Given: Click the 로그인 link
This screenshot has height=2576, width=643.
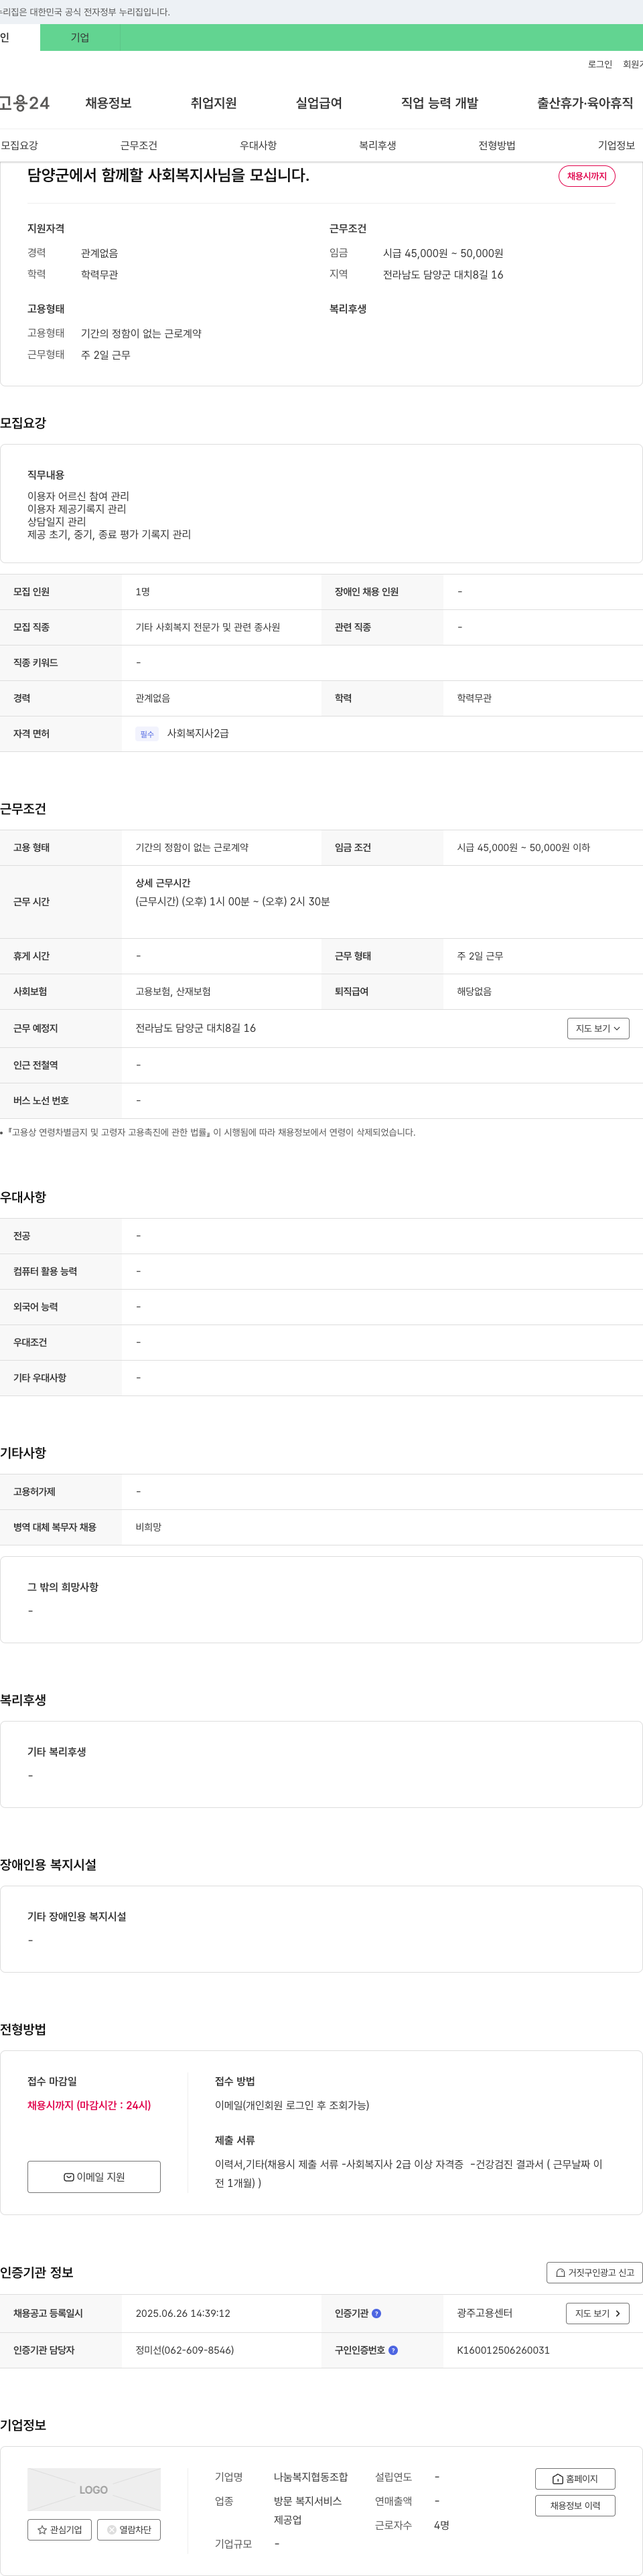Looking at the screenshot, I should click(599, 64).
